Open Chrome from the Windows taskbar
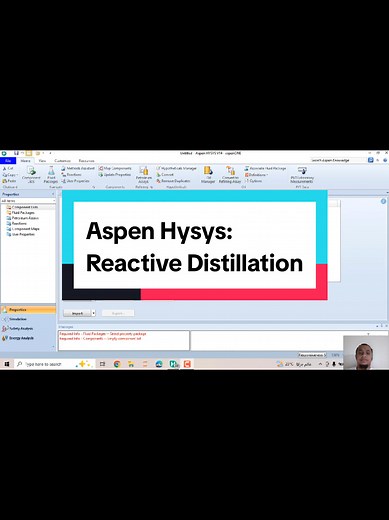389x520 pixels. point(117,364)
